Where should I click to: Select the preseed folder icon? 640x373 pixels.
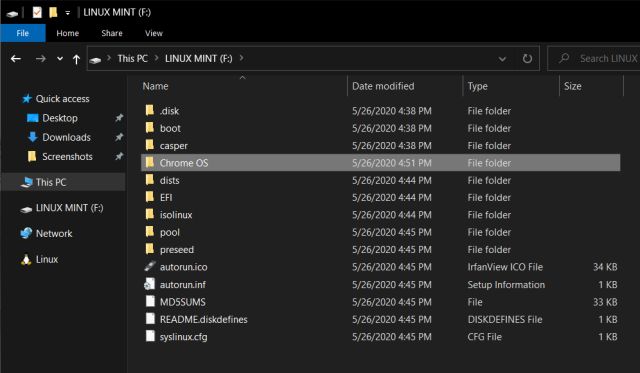pos(150,249)
